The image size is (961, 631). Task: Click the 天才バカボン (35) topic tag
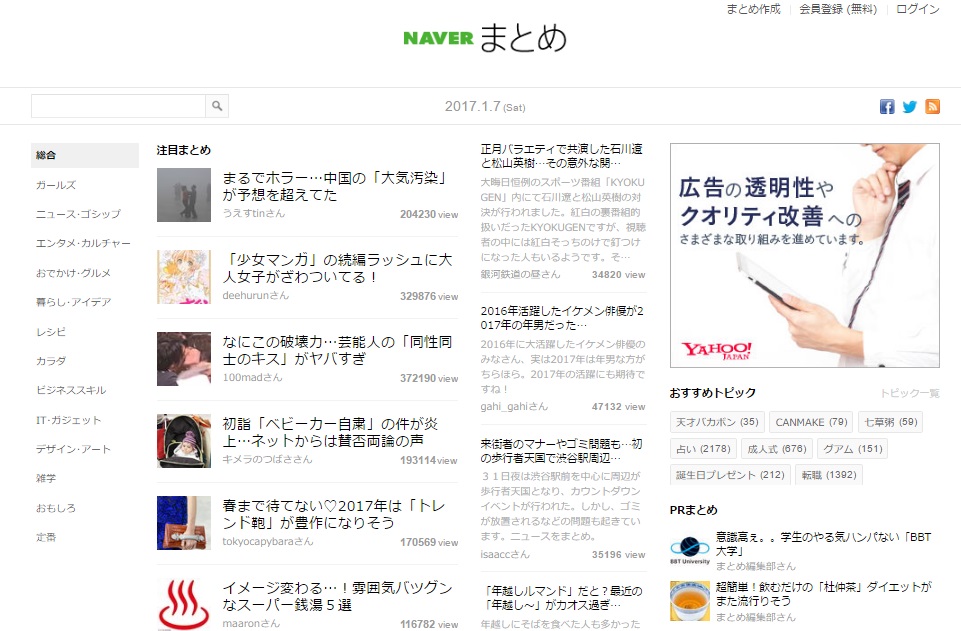pyautogui.click(x=717, y=422)
